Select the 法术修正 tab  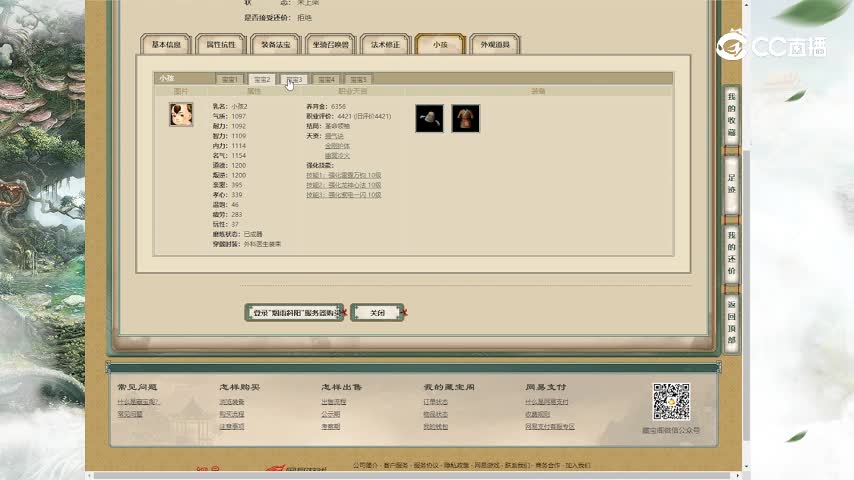point(385,45)
